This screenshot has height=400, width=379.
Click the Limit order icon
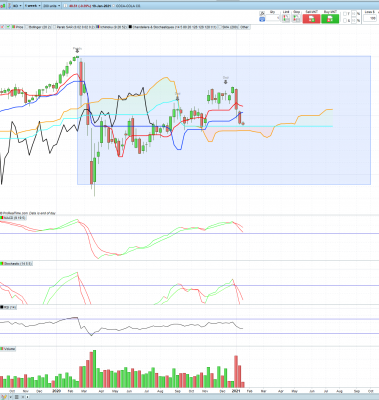click(x=286, y=19)
